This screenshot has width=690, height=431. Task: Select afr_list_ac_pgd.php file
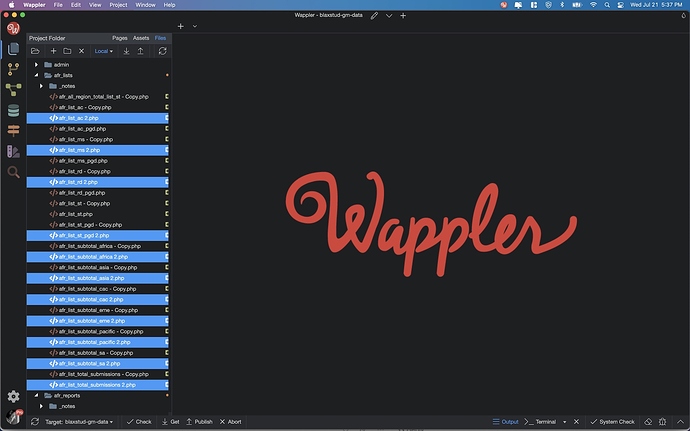tap(97, 129)
